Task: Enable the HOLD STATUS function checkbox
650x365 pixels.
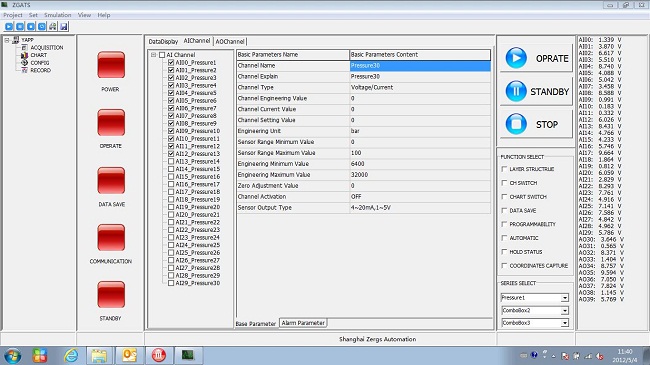Action: point(504,252)
